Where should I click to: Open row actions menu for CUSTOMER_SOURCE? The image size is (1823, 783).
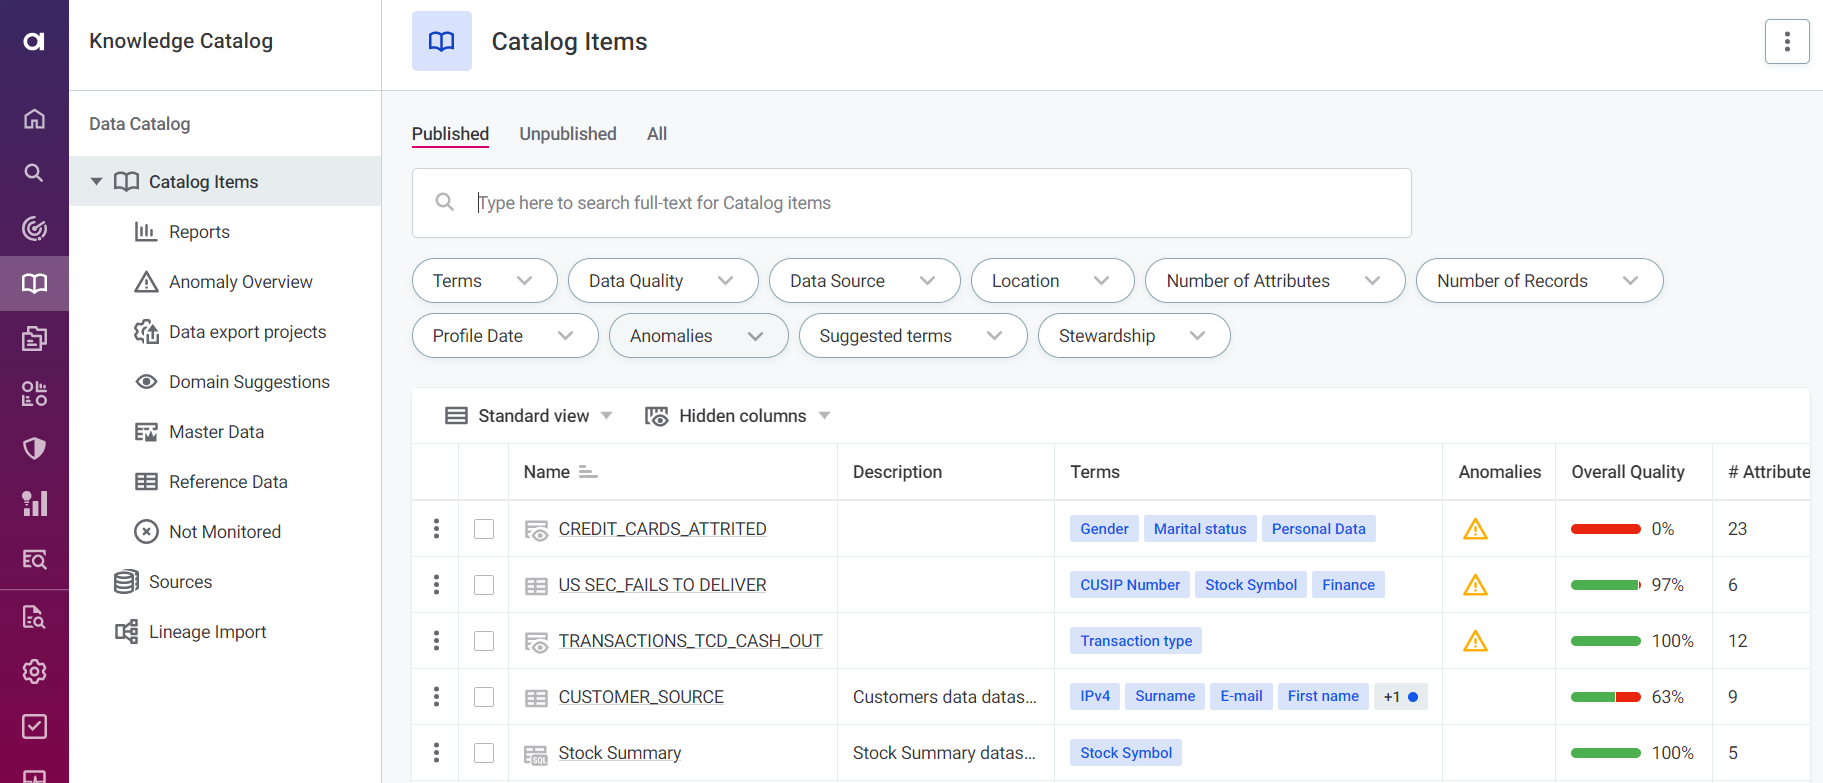(x=436, y=697)
